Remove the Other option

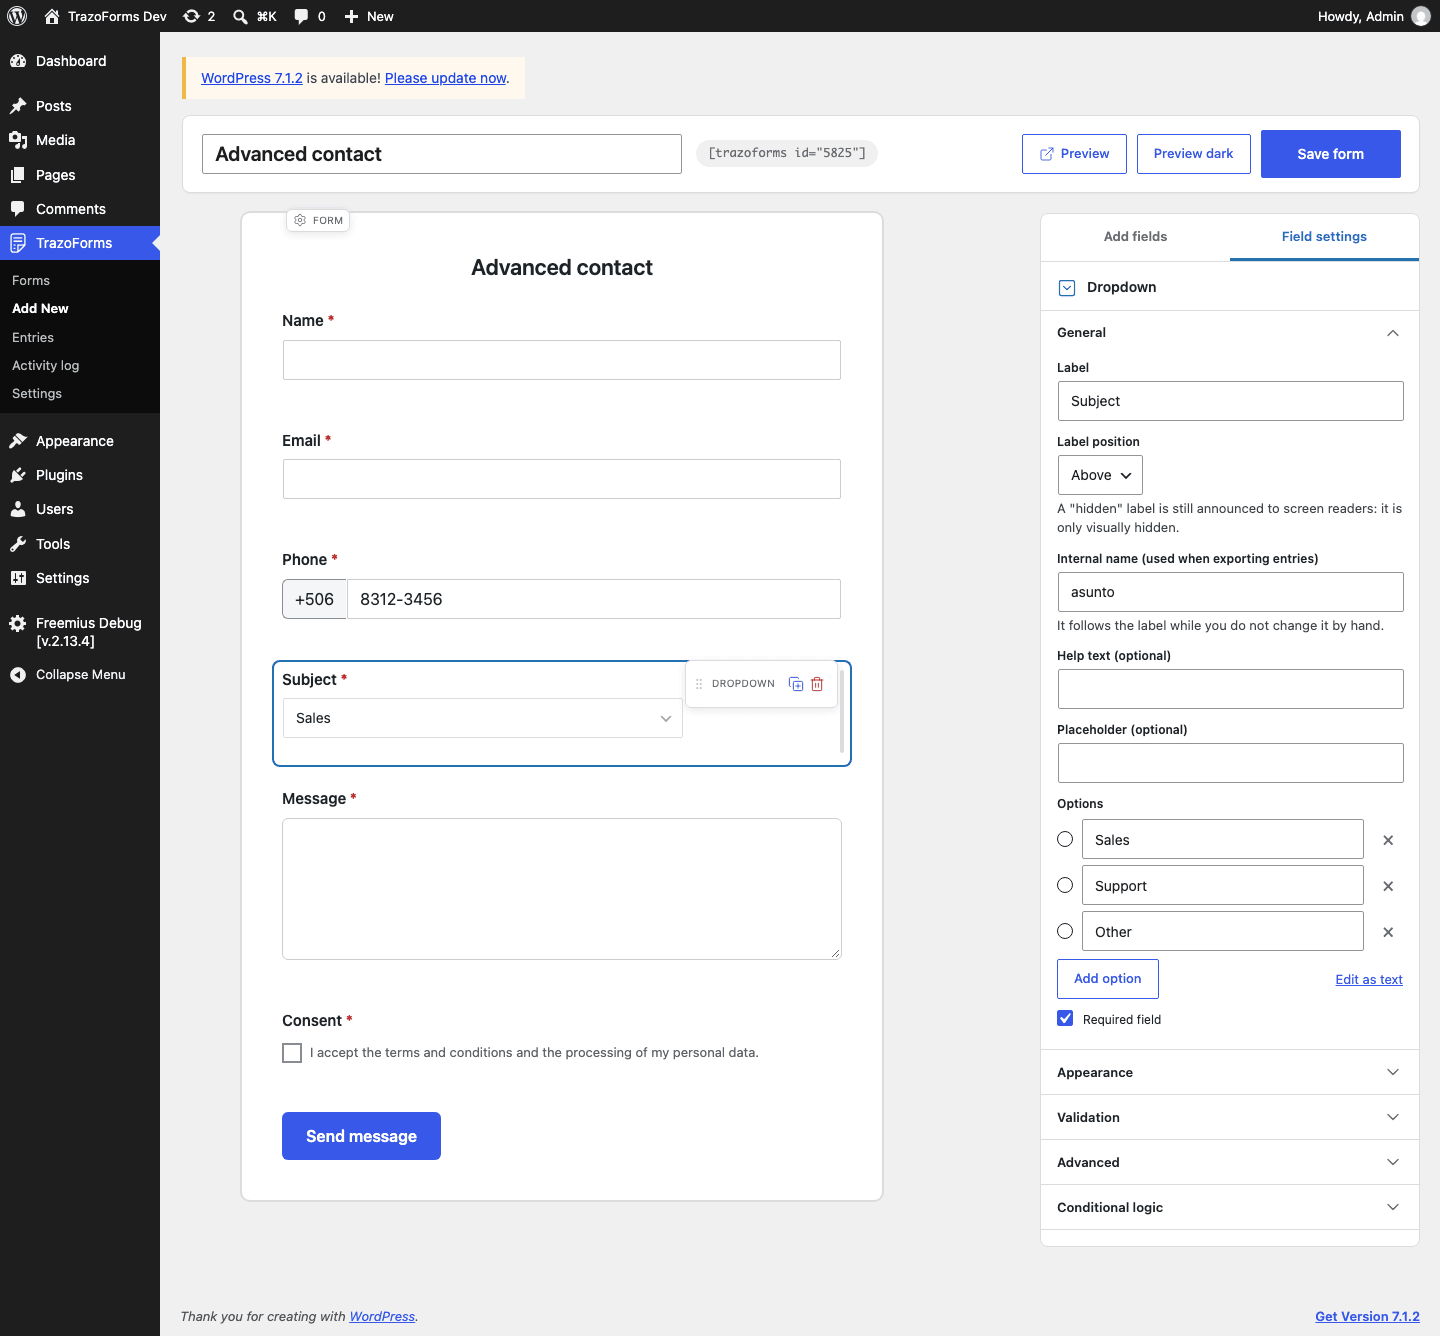click(x=1388, y=932)
